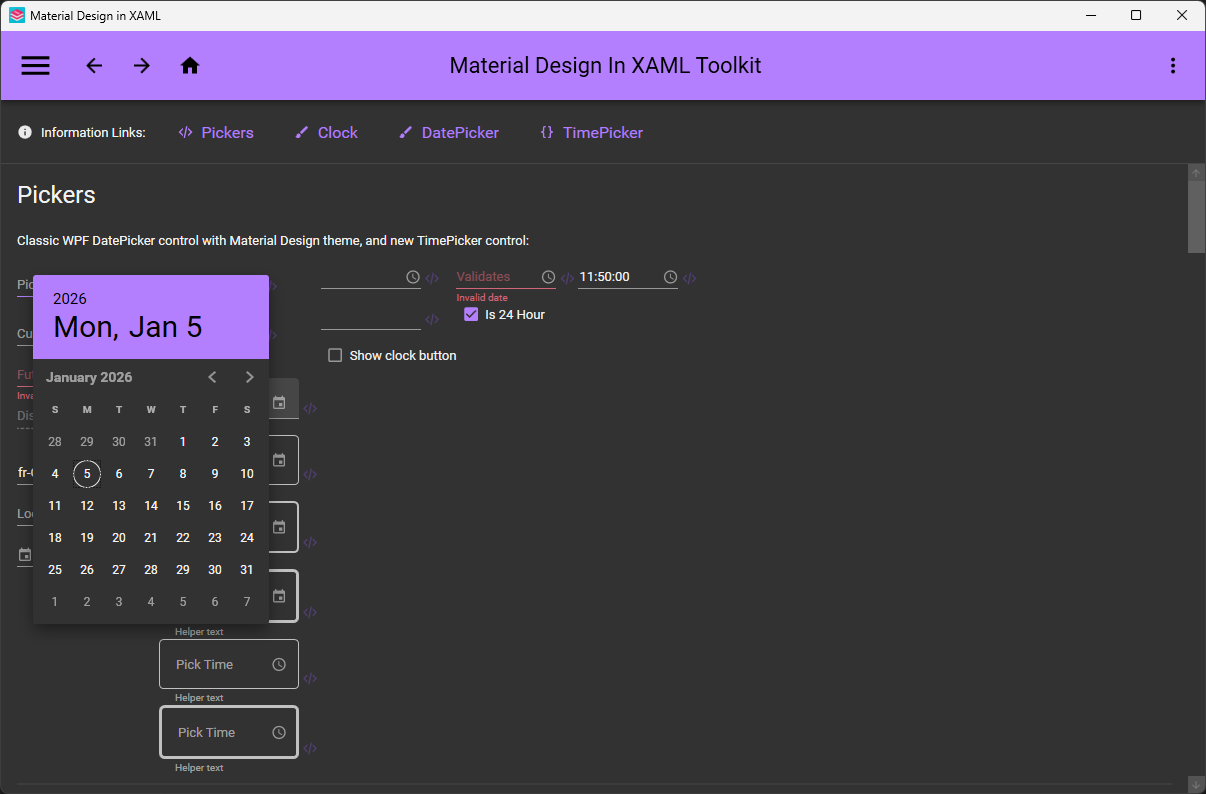Pick date 23 in the calendar
Viewport: 1206px width, 794px height.
click(215, 538)
